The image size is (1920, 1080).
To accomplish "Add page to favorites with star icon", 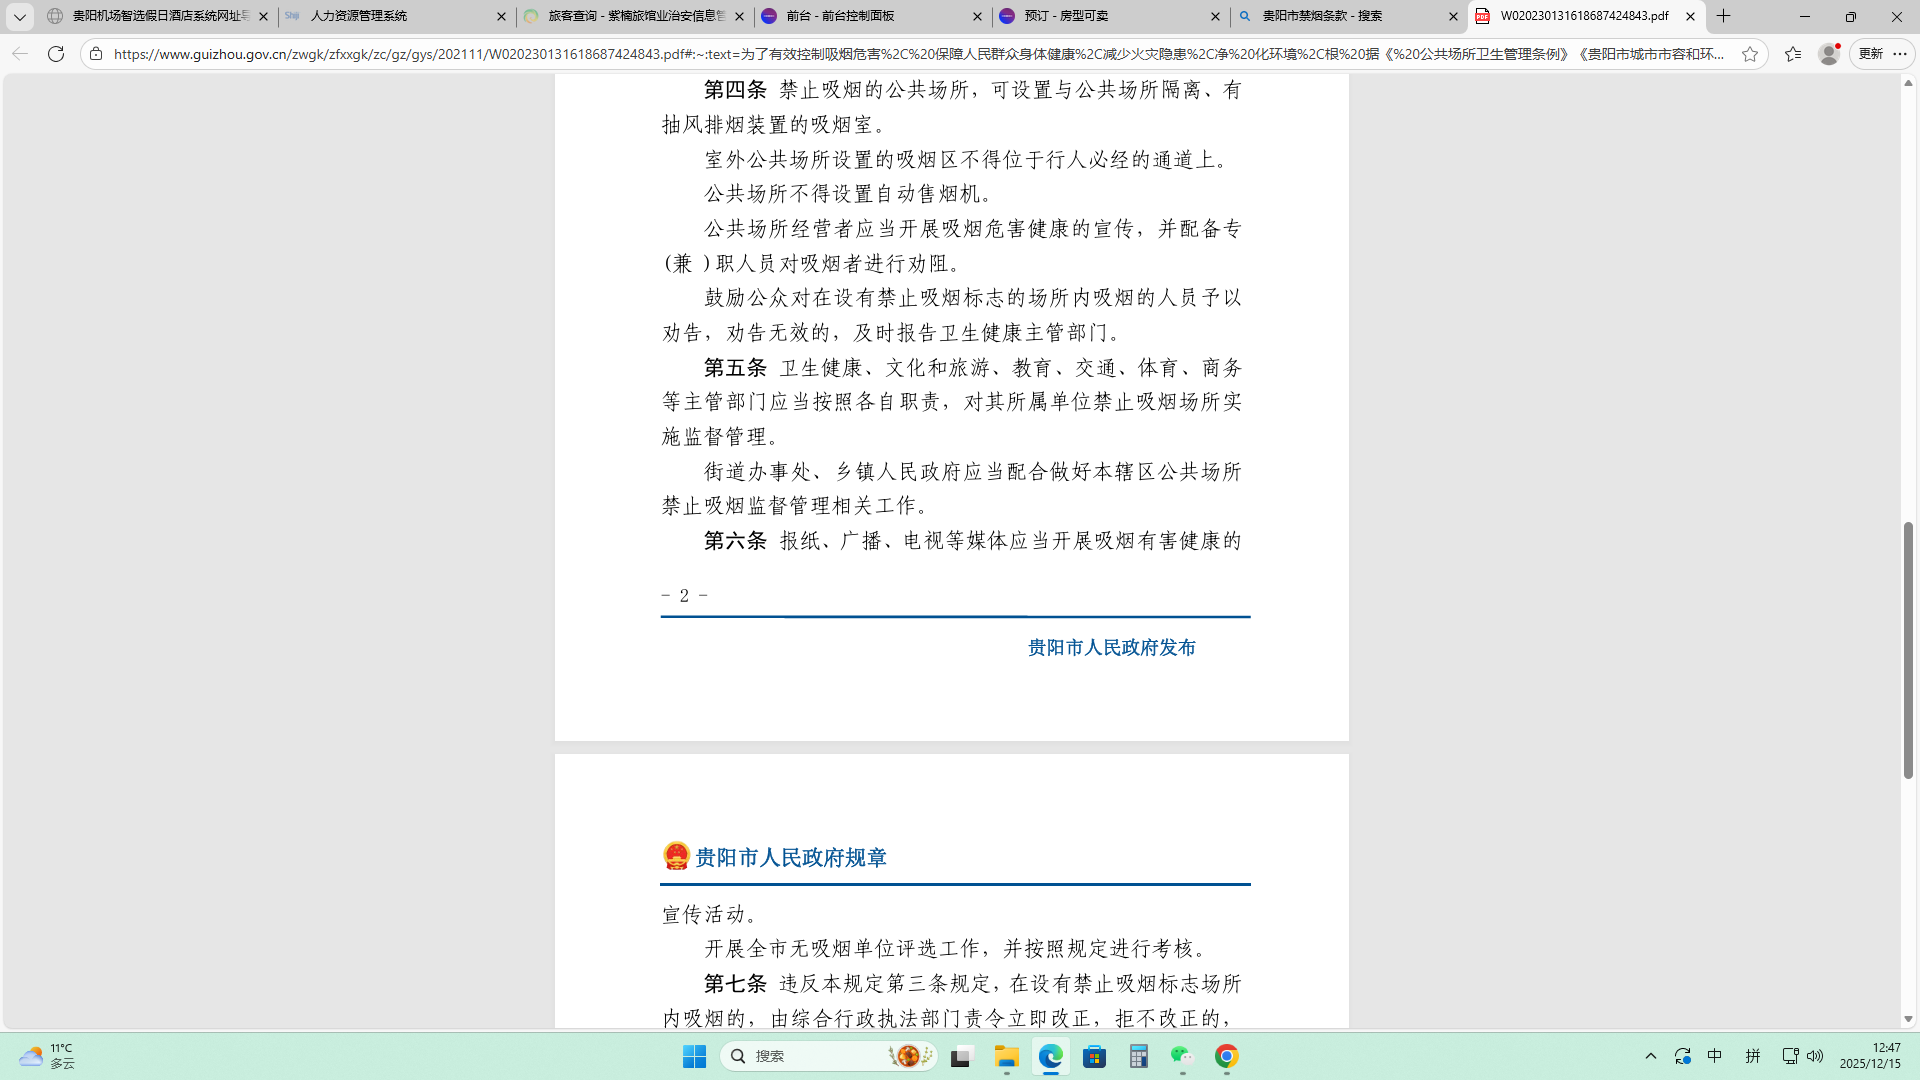I will click(x=1750, y=54).
